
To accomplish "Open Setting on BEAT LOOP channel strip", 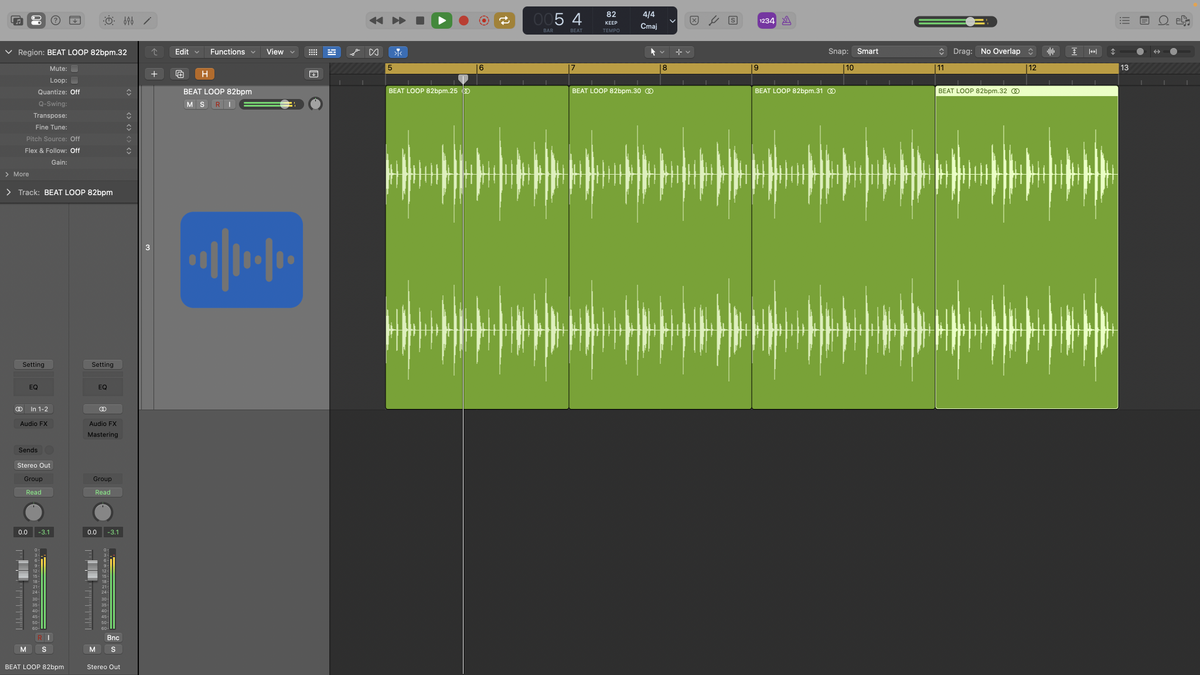I will point(33,365).
